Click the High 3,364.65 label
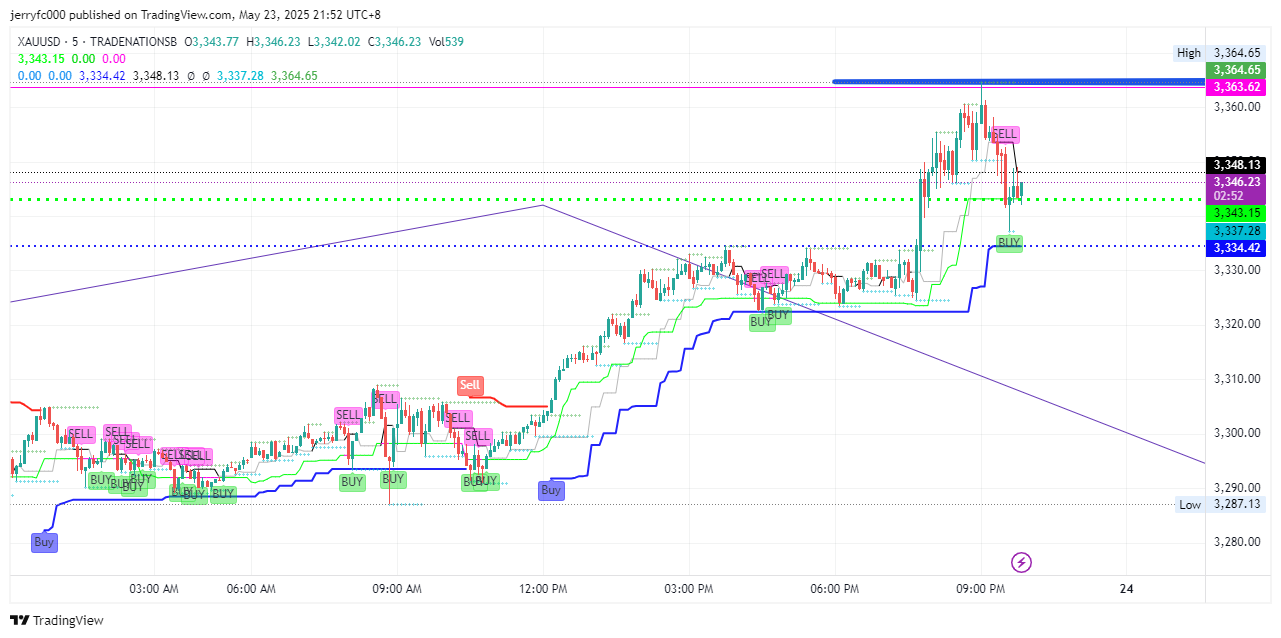The height and width of the screenshot is (638, 1281). pos(1217,53)
